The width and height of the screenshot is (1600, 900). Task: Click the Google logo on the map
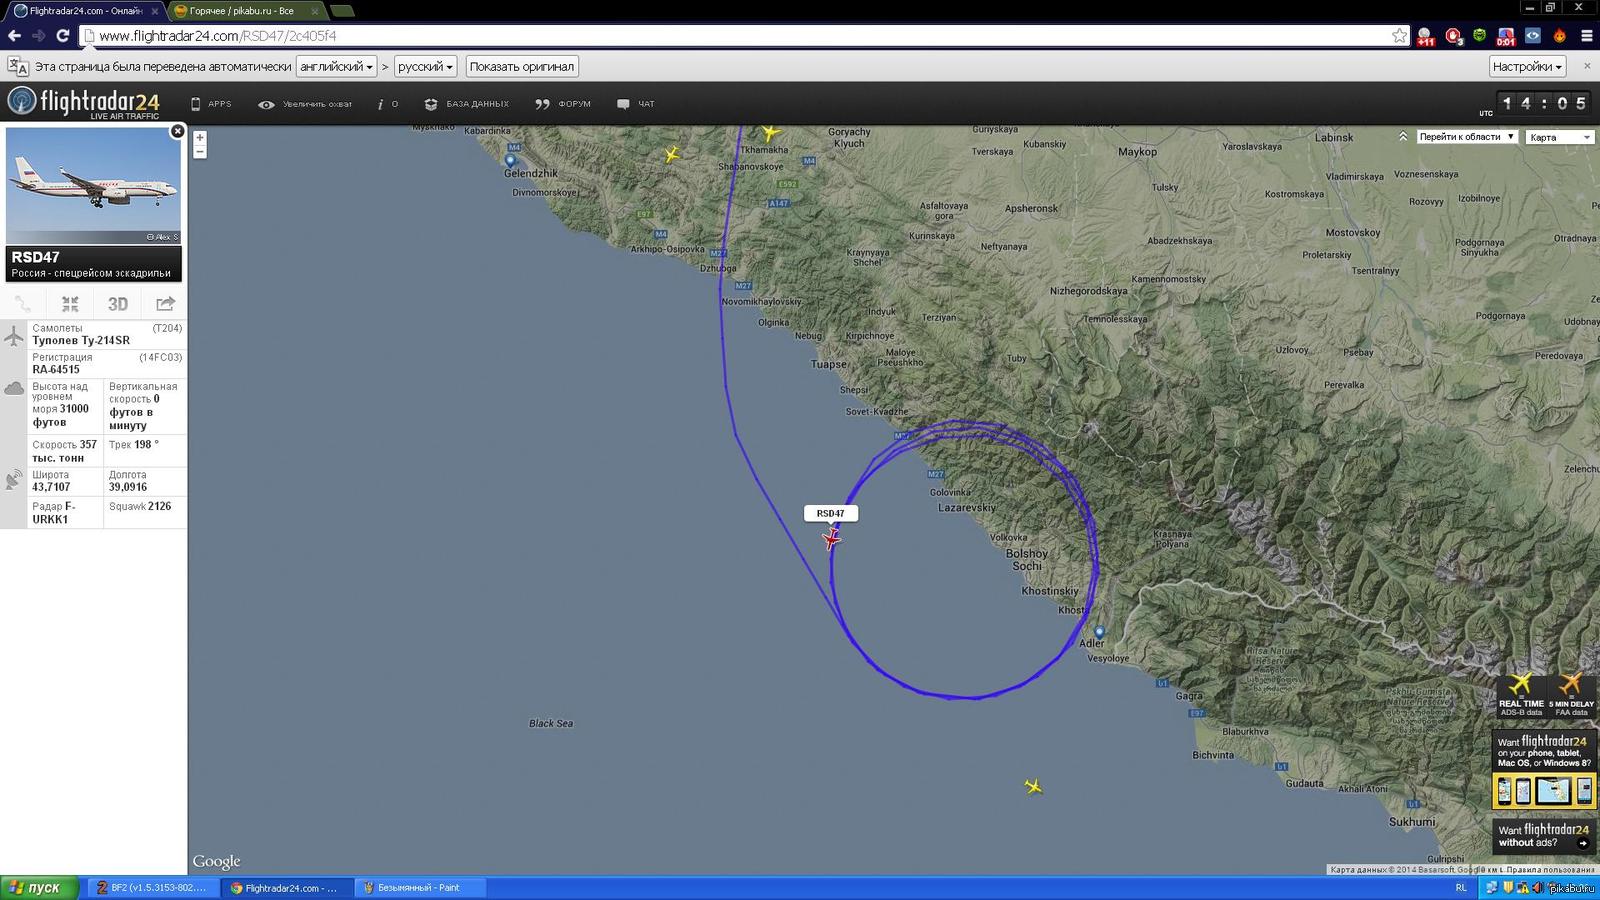[217, 861]
